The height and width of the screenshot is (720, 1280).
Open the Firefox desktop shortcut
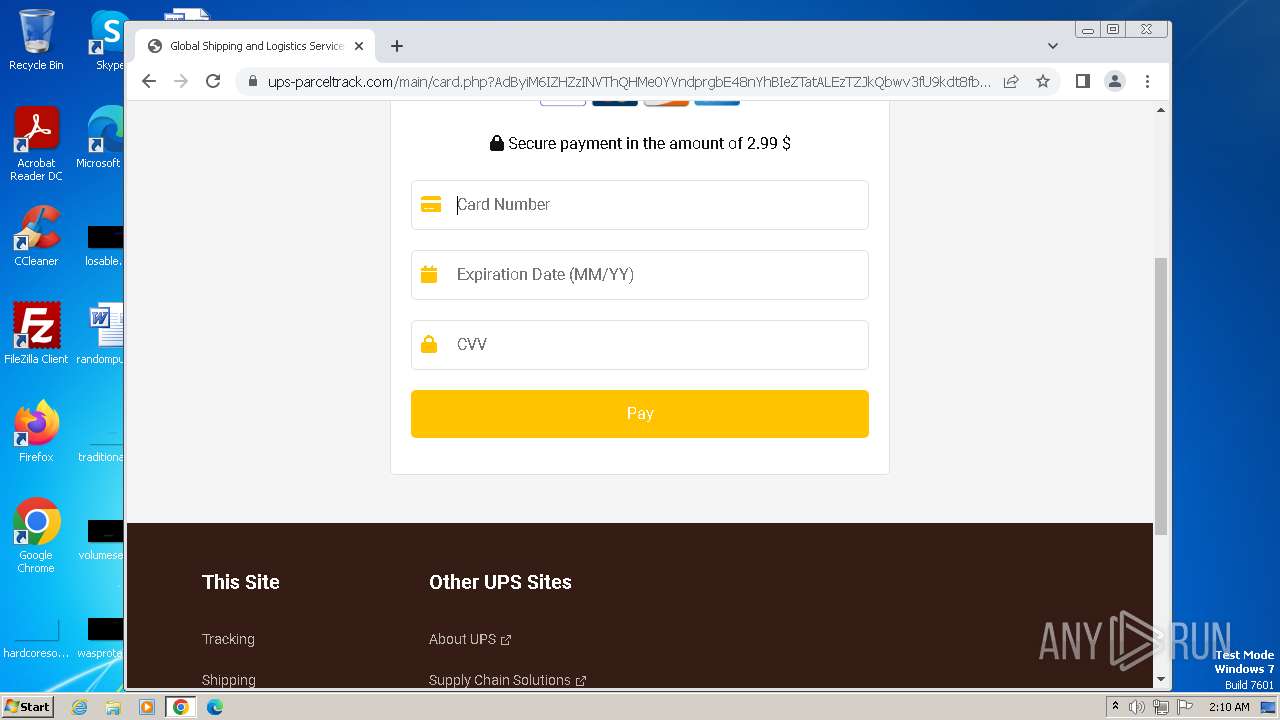(x=36, y=432)
